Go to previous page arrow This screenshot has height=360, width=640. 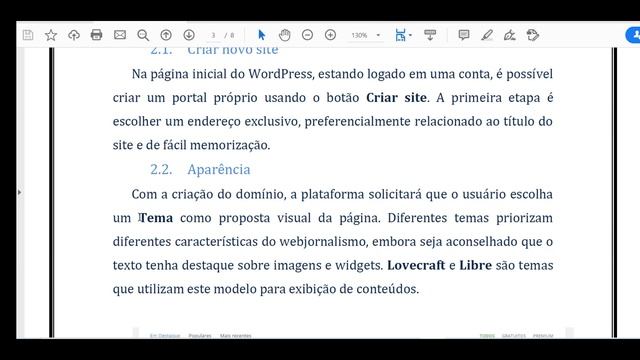[x=166, y=35]
